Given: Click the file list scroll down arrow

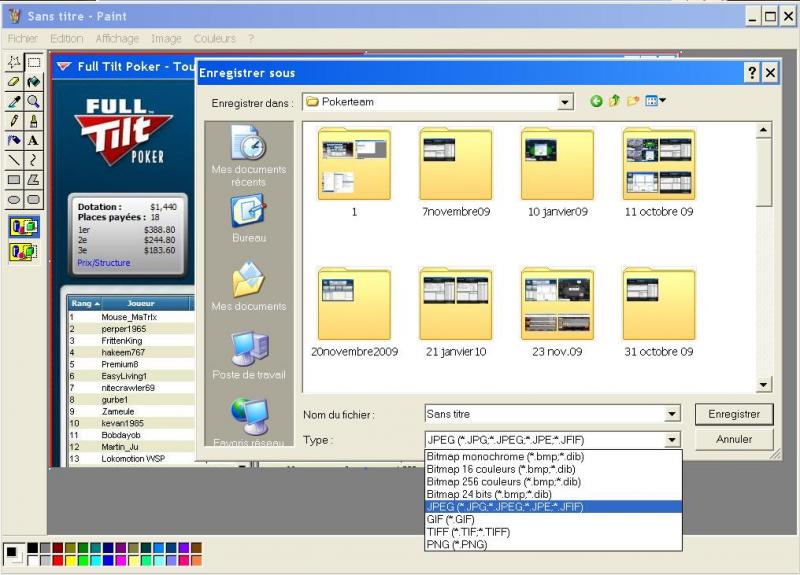Looking at the screenshot, I should [x=763, y=385].
